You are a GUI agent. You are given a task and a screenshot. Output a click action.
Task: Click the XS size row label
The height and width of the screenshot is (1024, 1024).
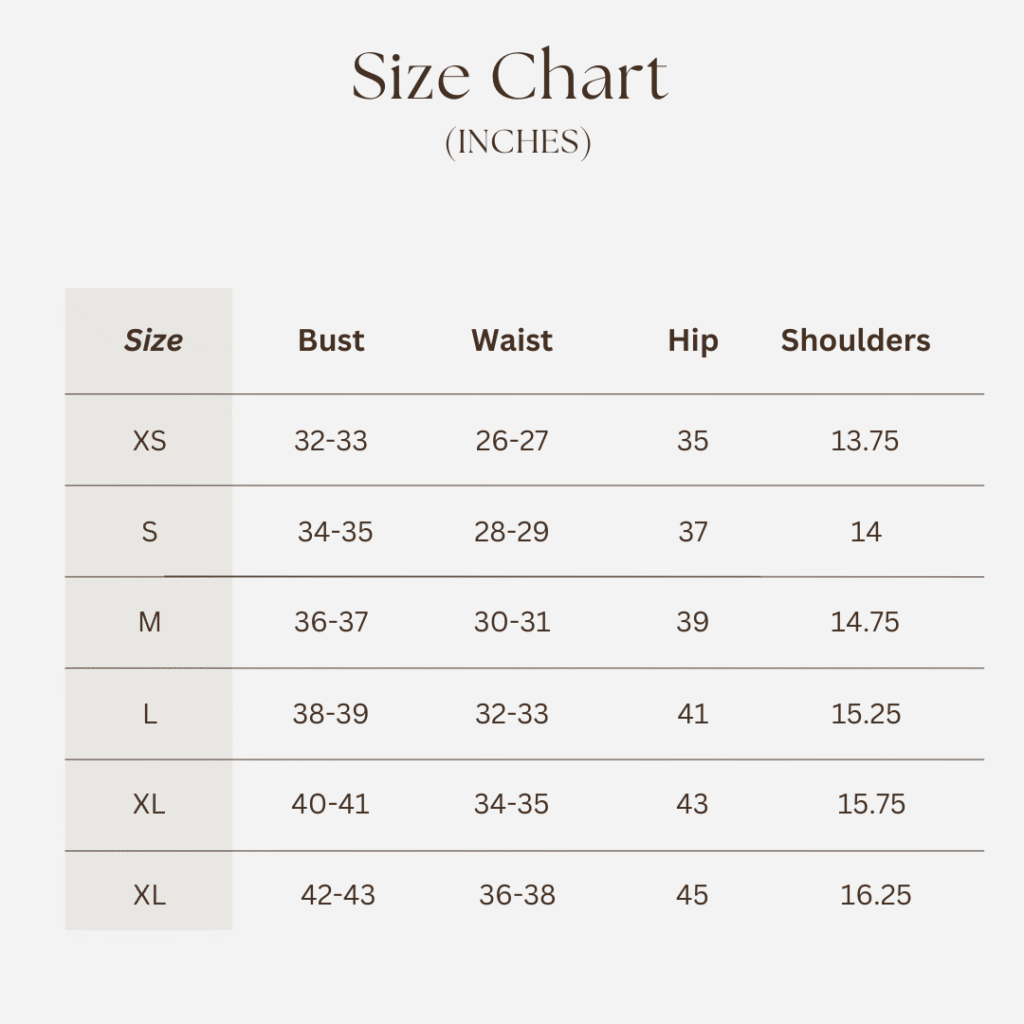tap(149, 441)
